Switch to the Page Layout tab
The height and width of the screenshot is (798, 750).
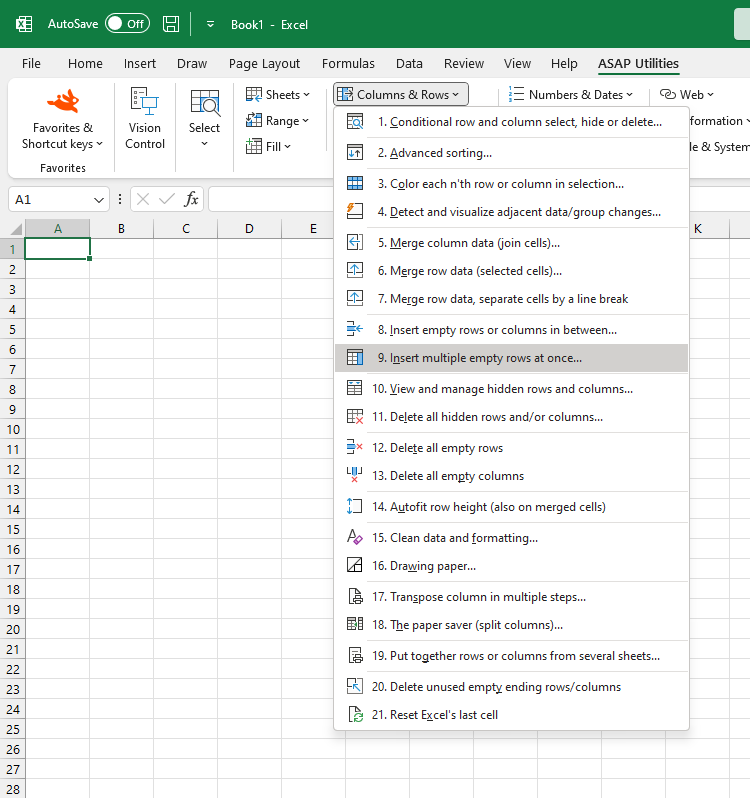tap(264, 64)
